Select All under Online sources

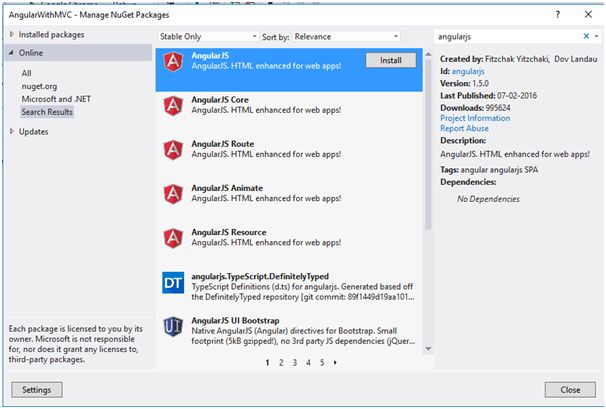tap(26, 73)
